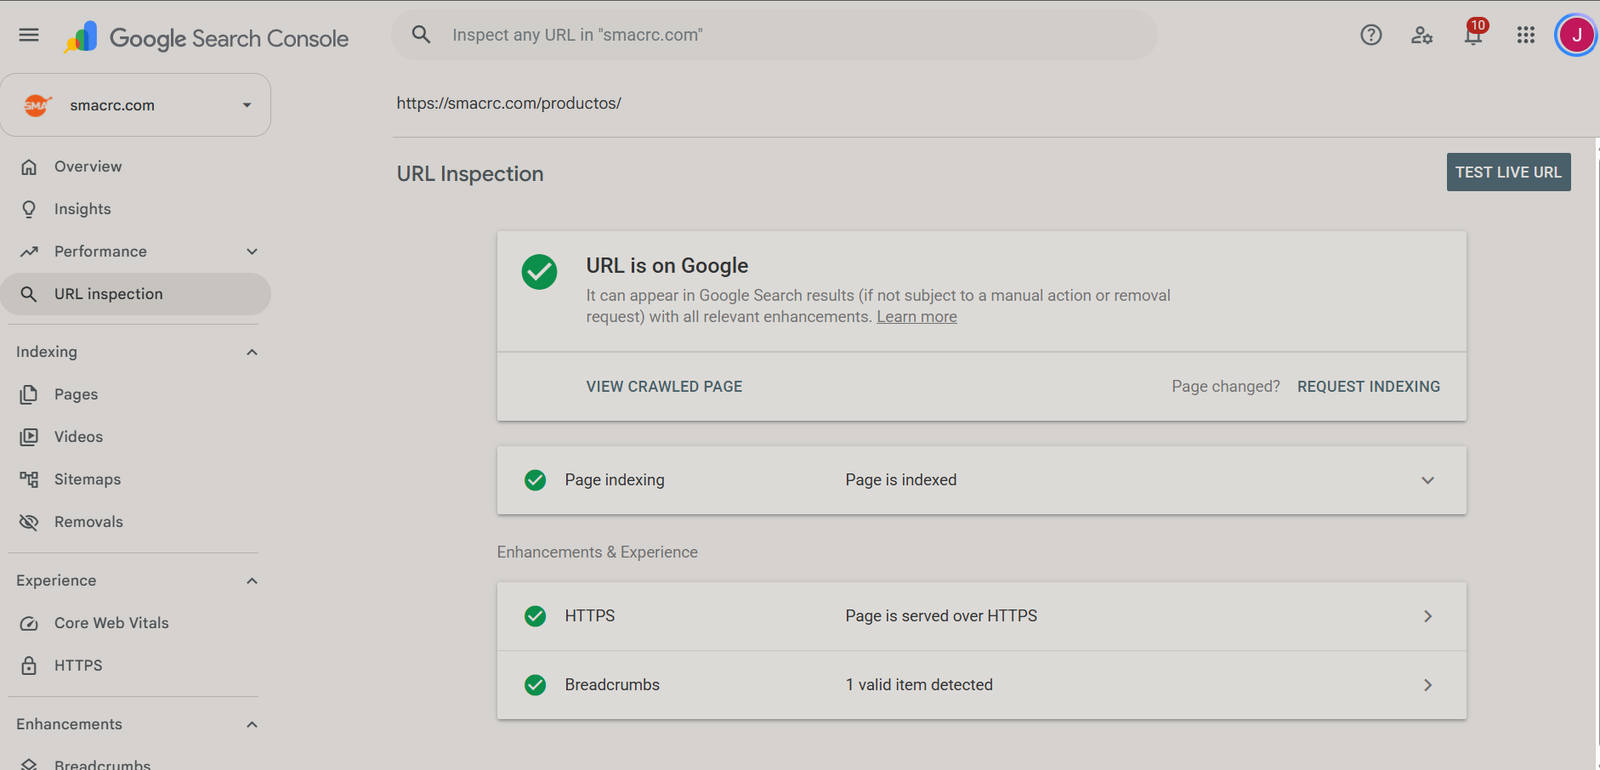
Task: Collapse the Experience section
Action: tap(252, 581)
